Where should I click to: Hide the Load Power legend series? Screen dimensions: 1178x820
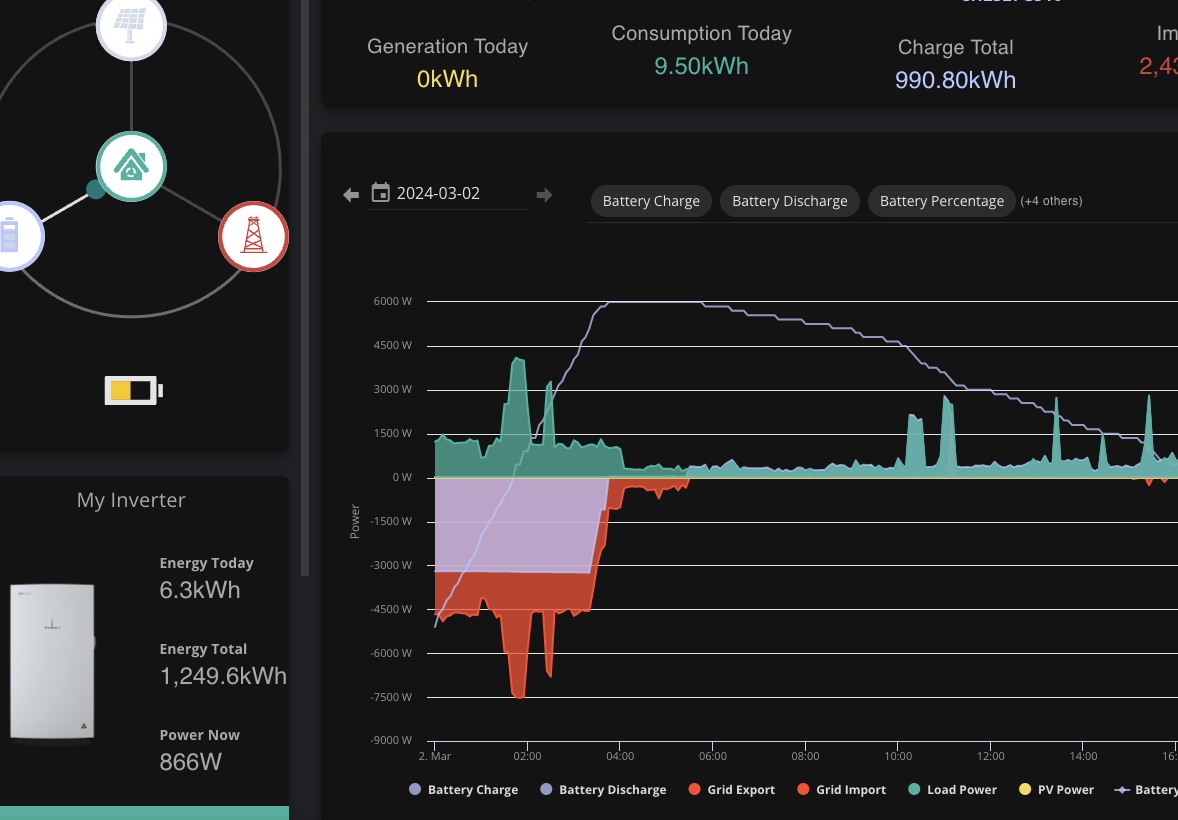point(953,789)
